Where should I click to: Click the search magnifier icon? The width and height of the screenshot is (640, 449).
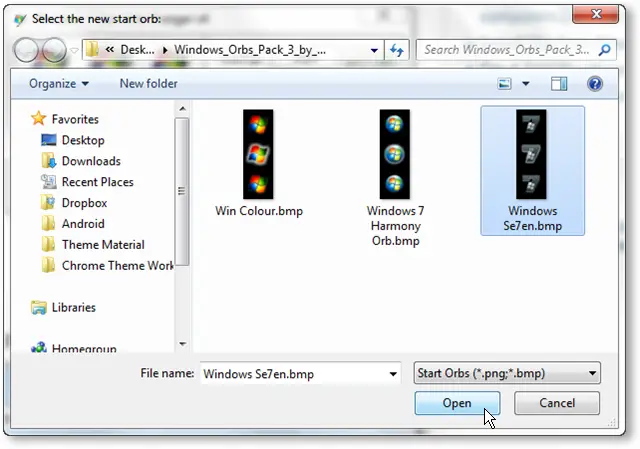pos(604,50)
